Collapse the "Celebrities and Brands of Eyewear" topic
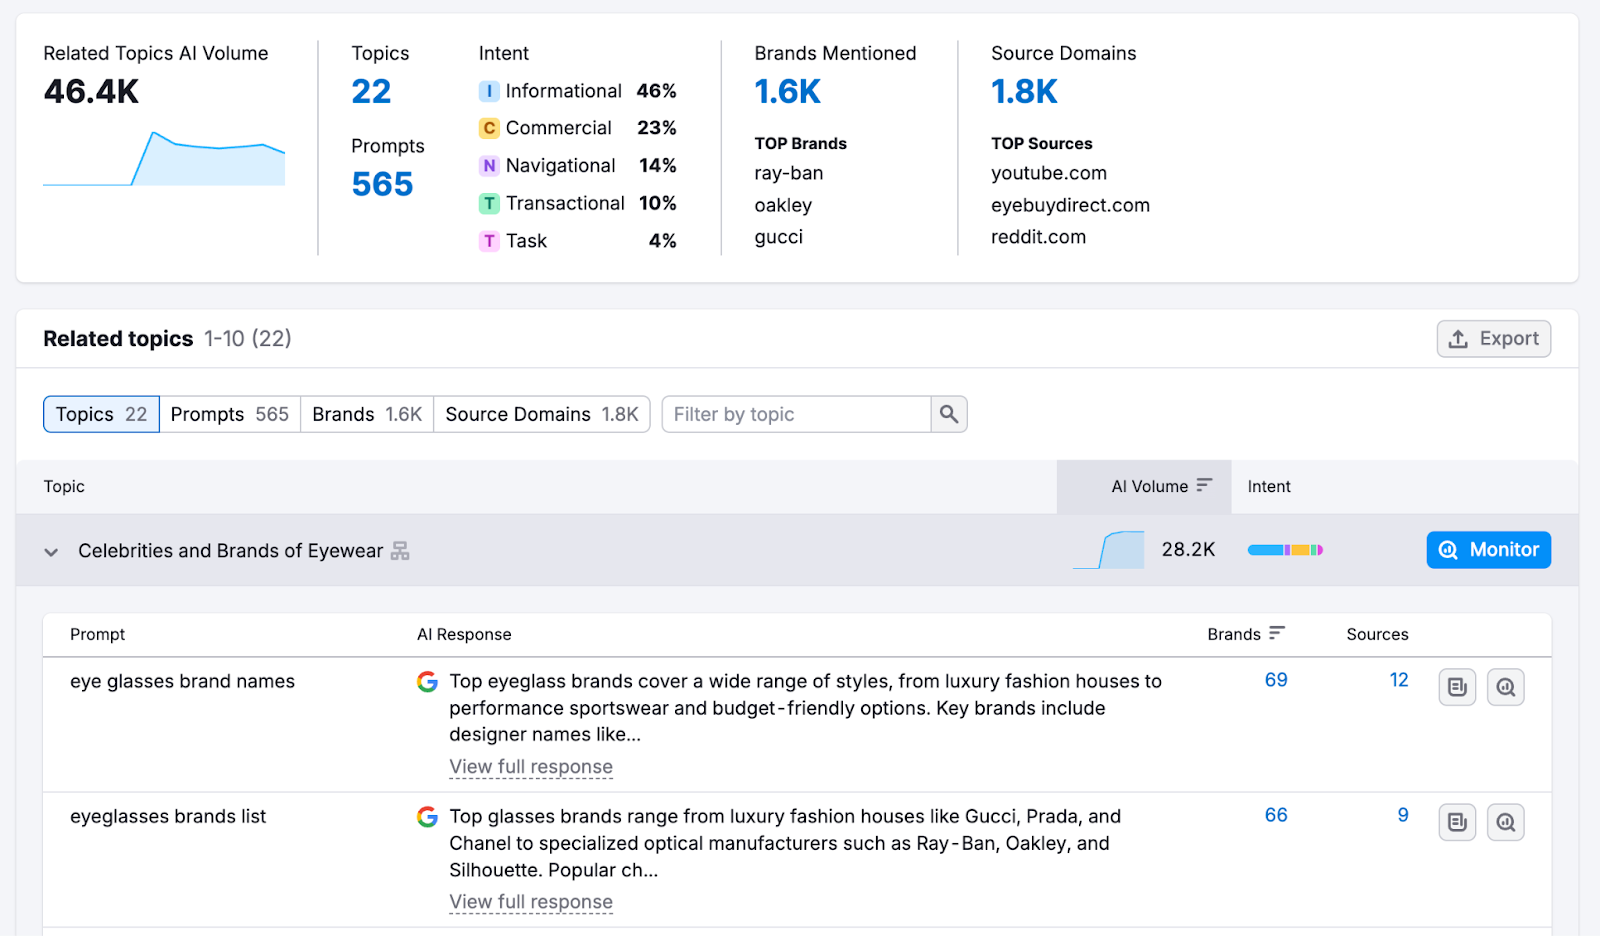 click(50, 551)
